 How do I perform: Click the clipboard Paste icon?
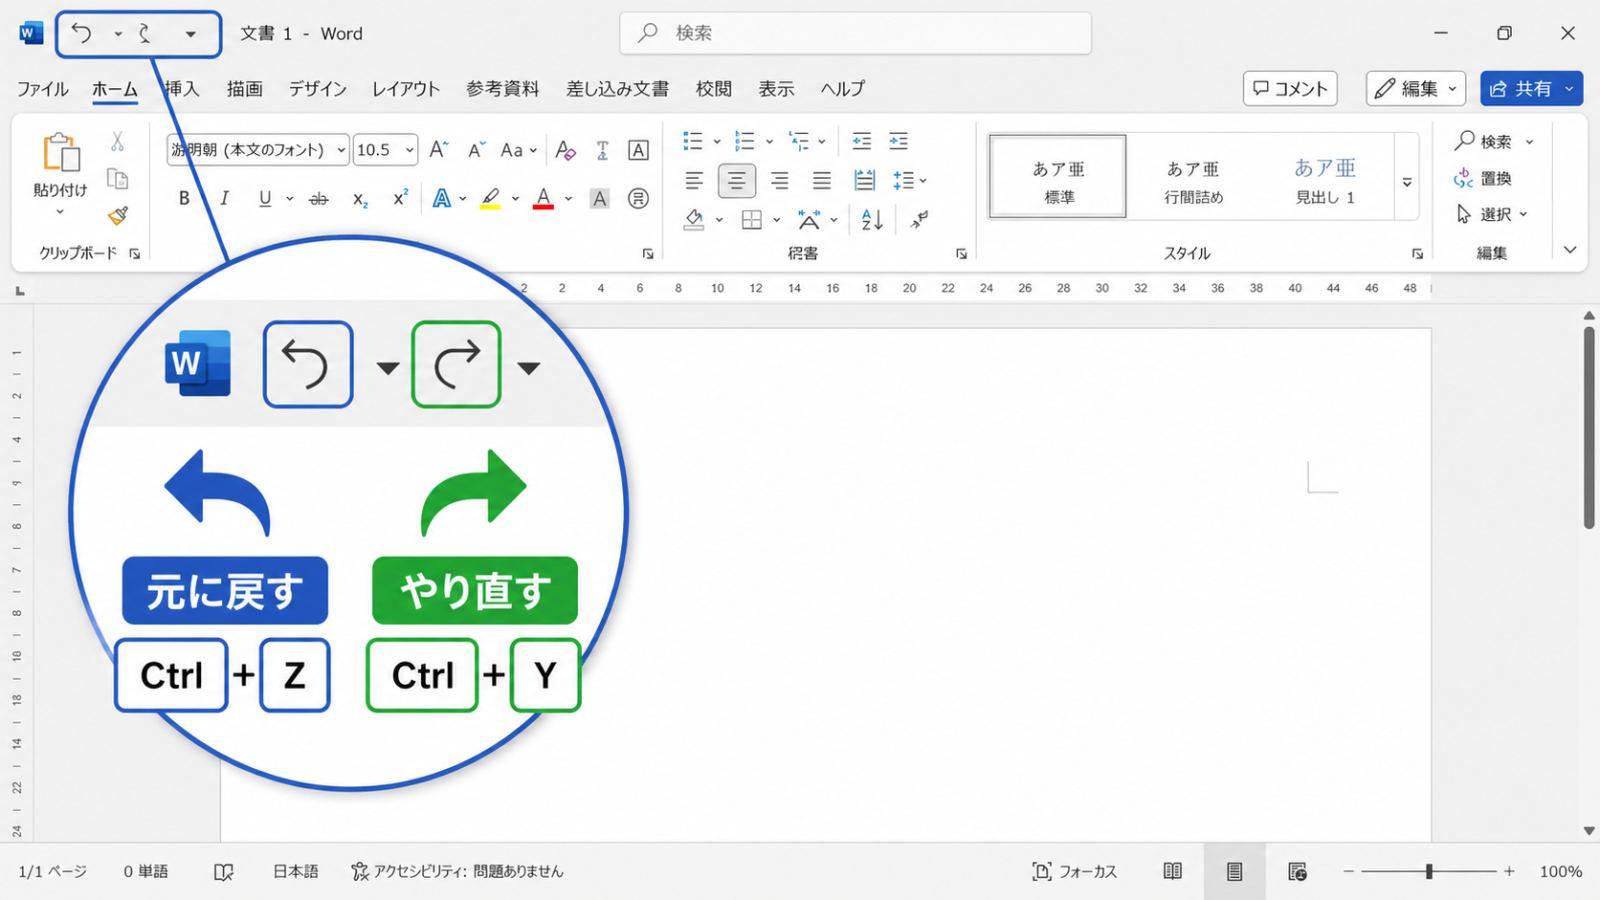pos(60,153)
